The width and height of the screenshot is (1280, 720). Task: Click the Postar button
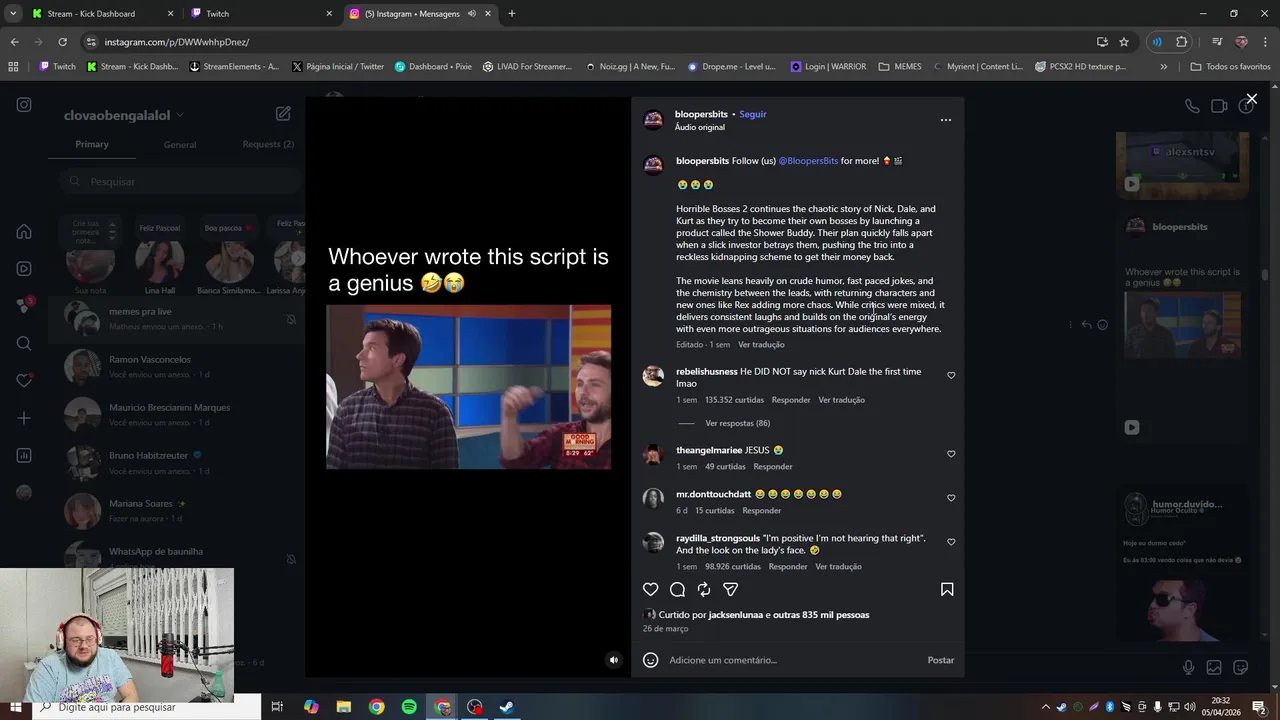[x=940, y=660]
